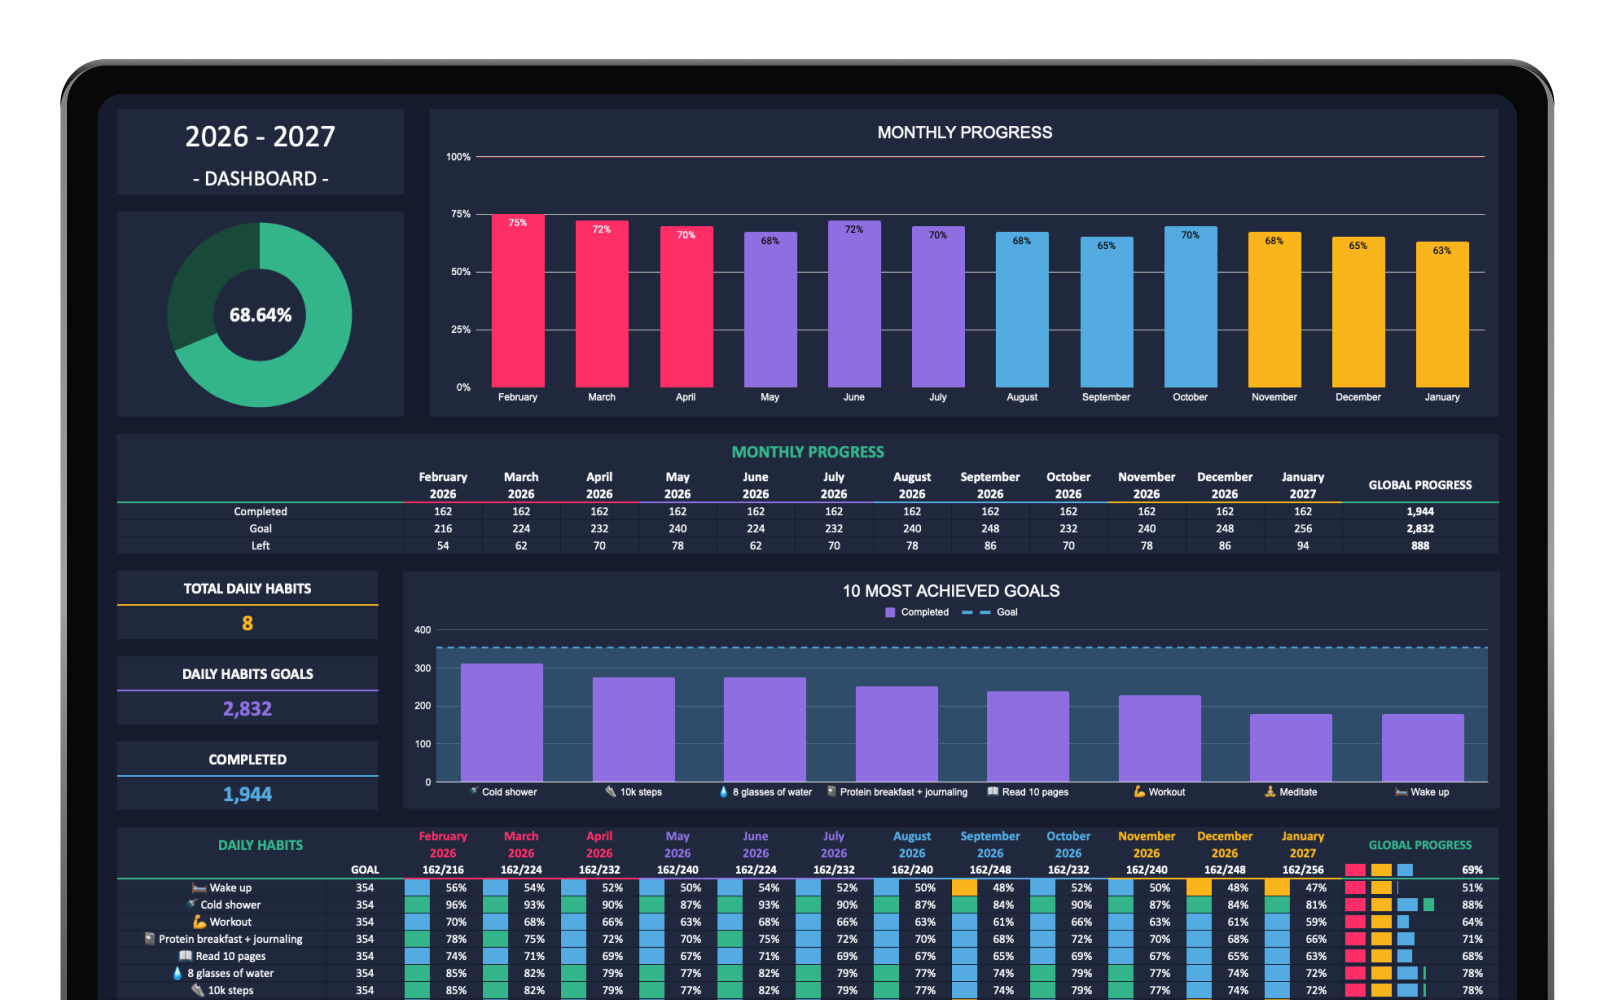Select the water drop icon in Daily Habits table
Screen dimensions: 1600x1000
tap(178, 972)
